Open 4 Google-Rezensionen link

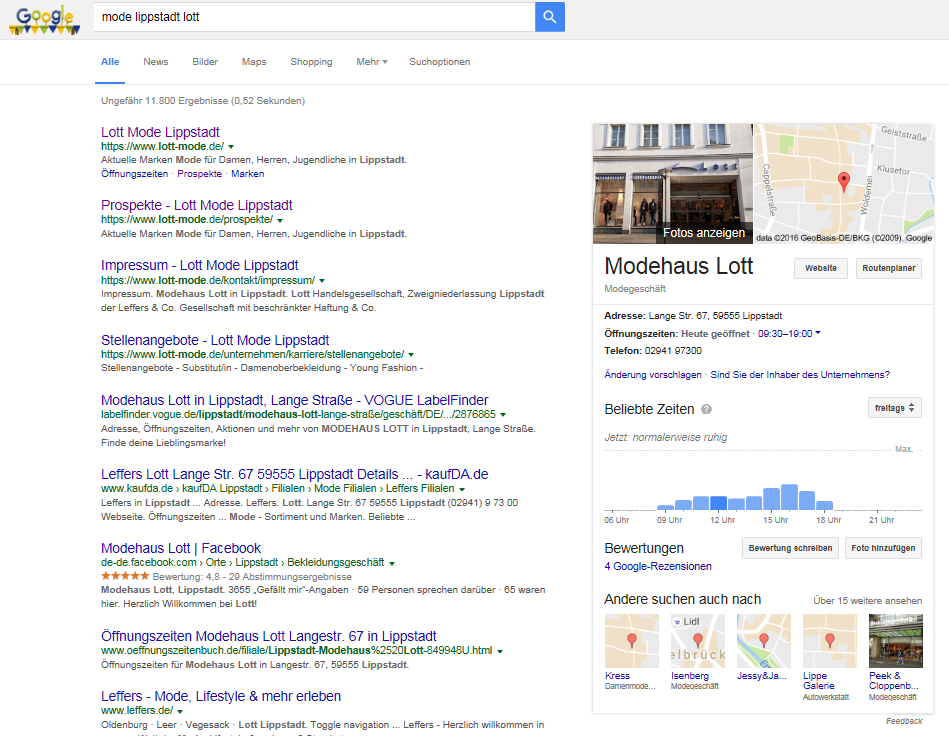[x=658, y=567]
